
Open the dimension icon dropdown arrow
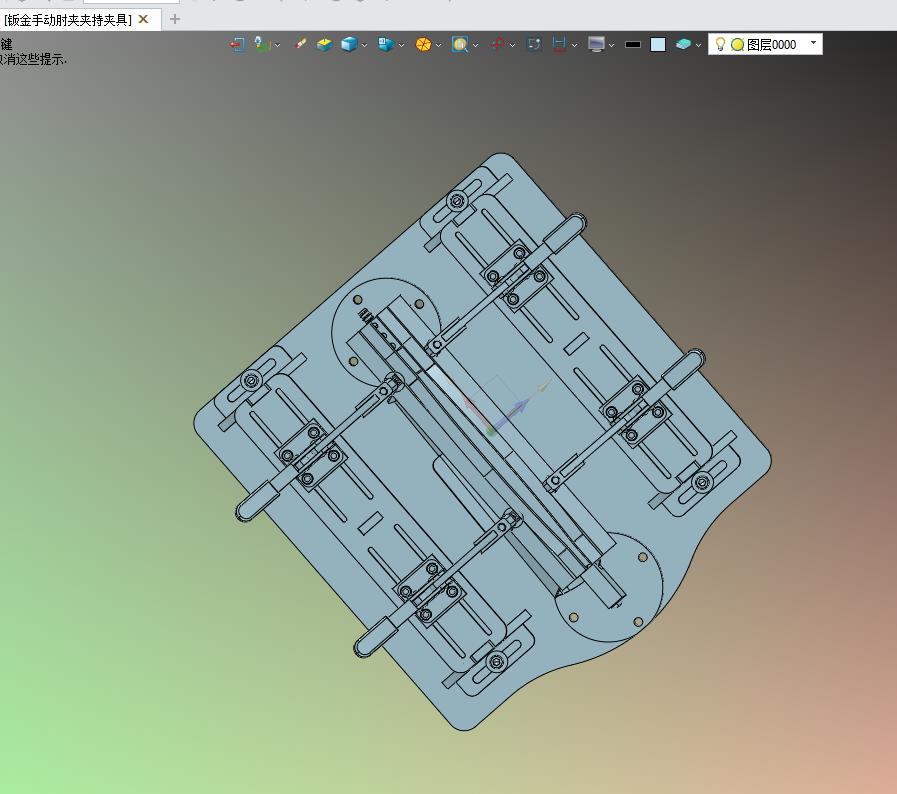click(x=574, y=45)
